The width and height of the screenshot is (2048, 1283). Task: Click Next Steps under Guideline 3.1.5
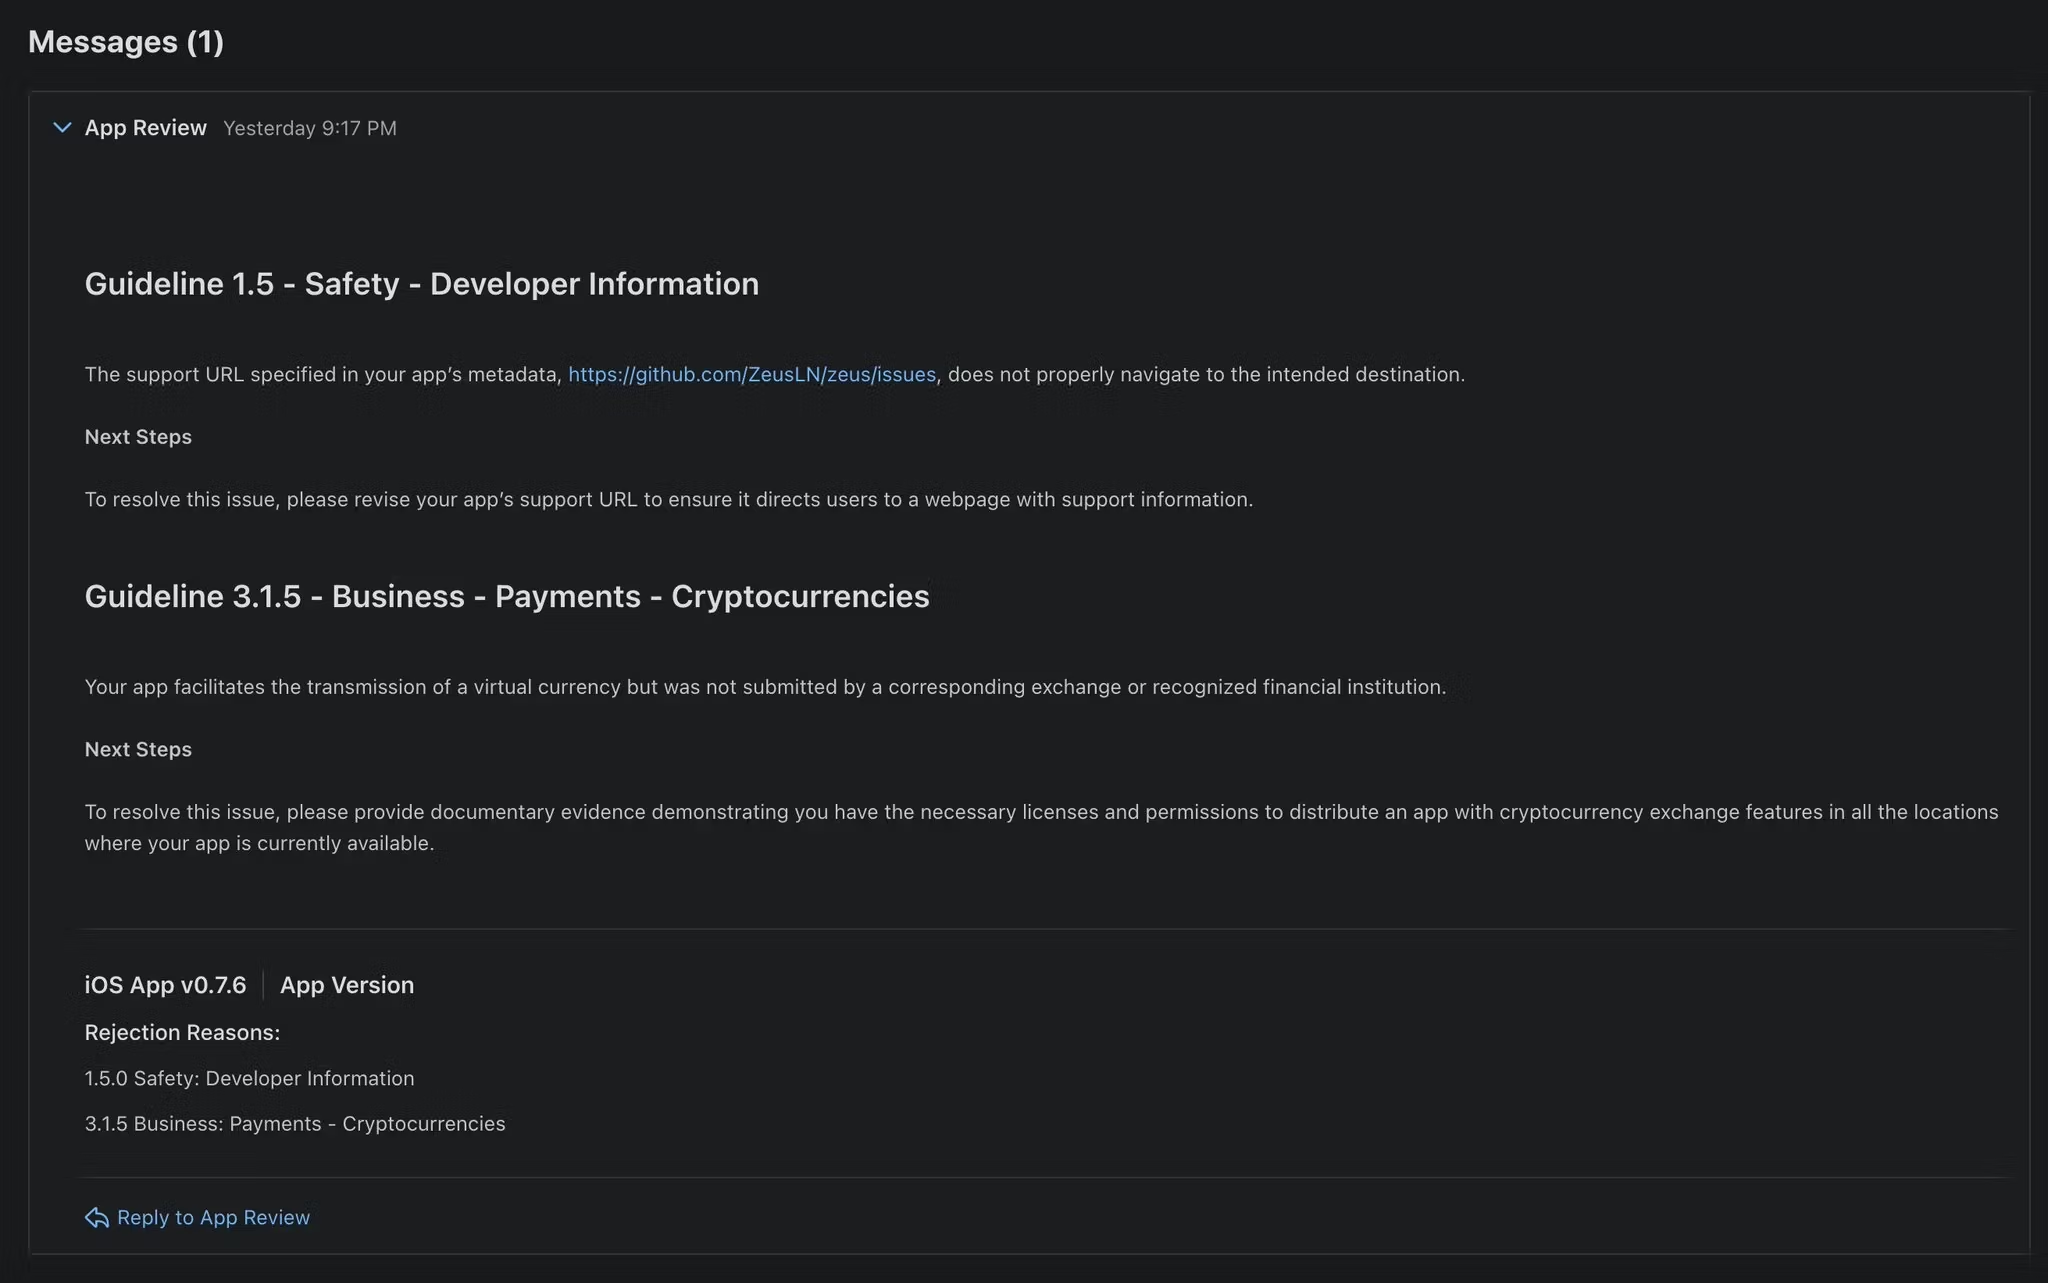[138, 749]
